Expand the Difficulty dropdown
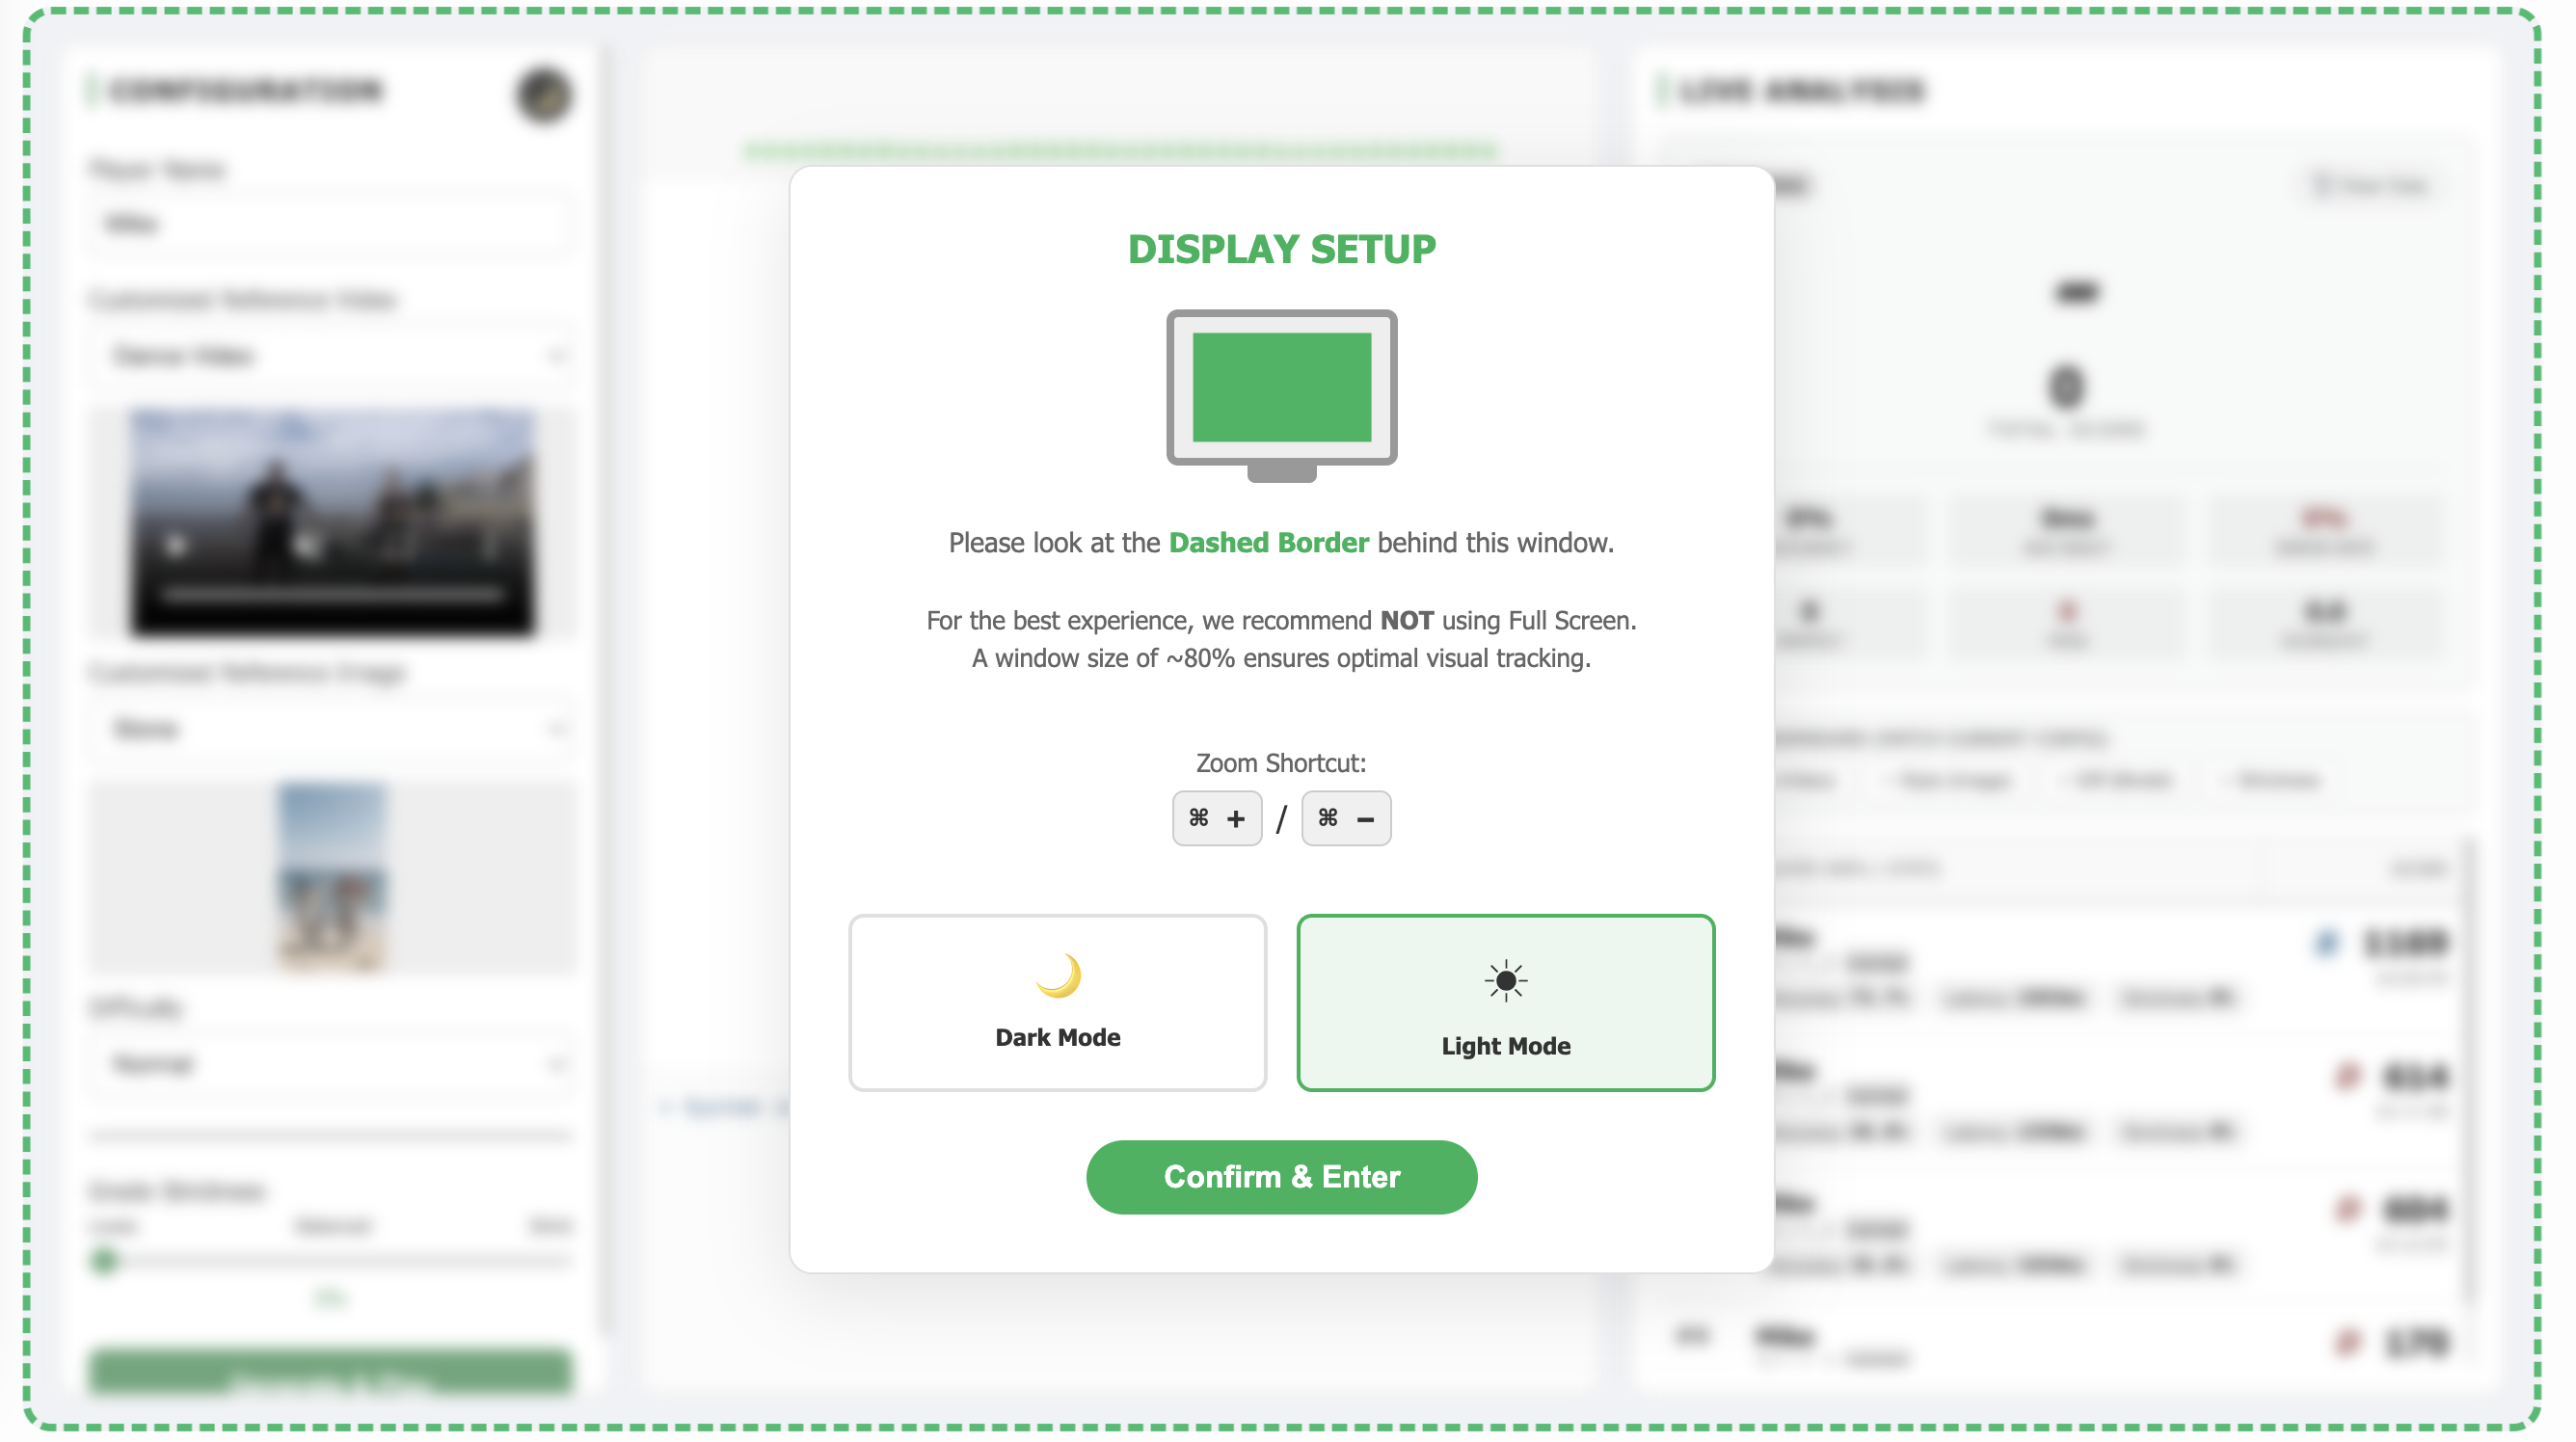The height and width of the screenshot is (1442, 2576). [x=332, y=1064]
